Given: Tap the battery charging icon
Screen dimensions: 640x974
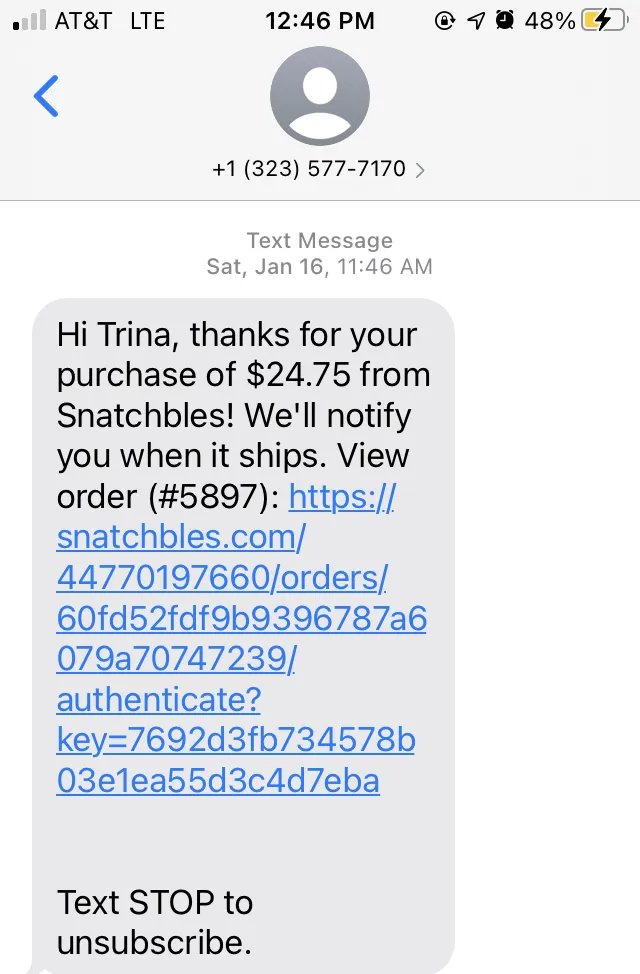Looking at the screenshot, I should click(x=604, y=21).
